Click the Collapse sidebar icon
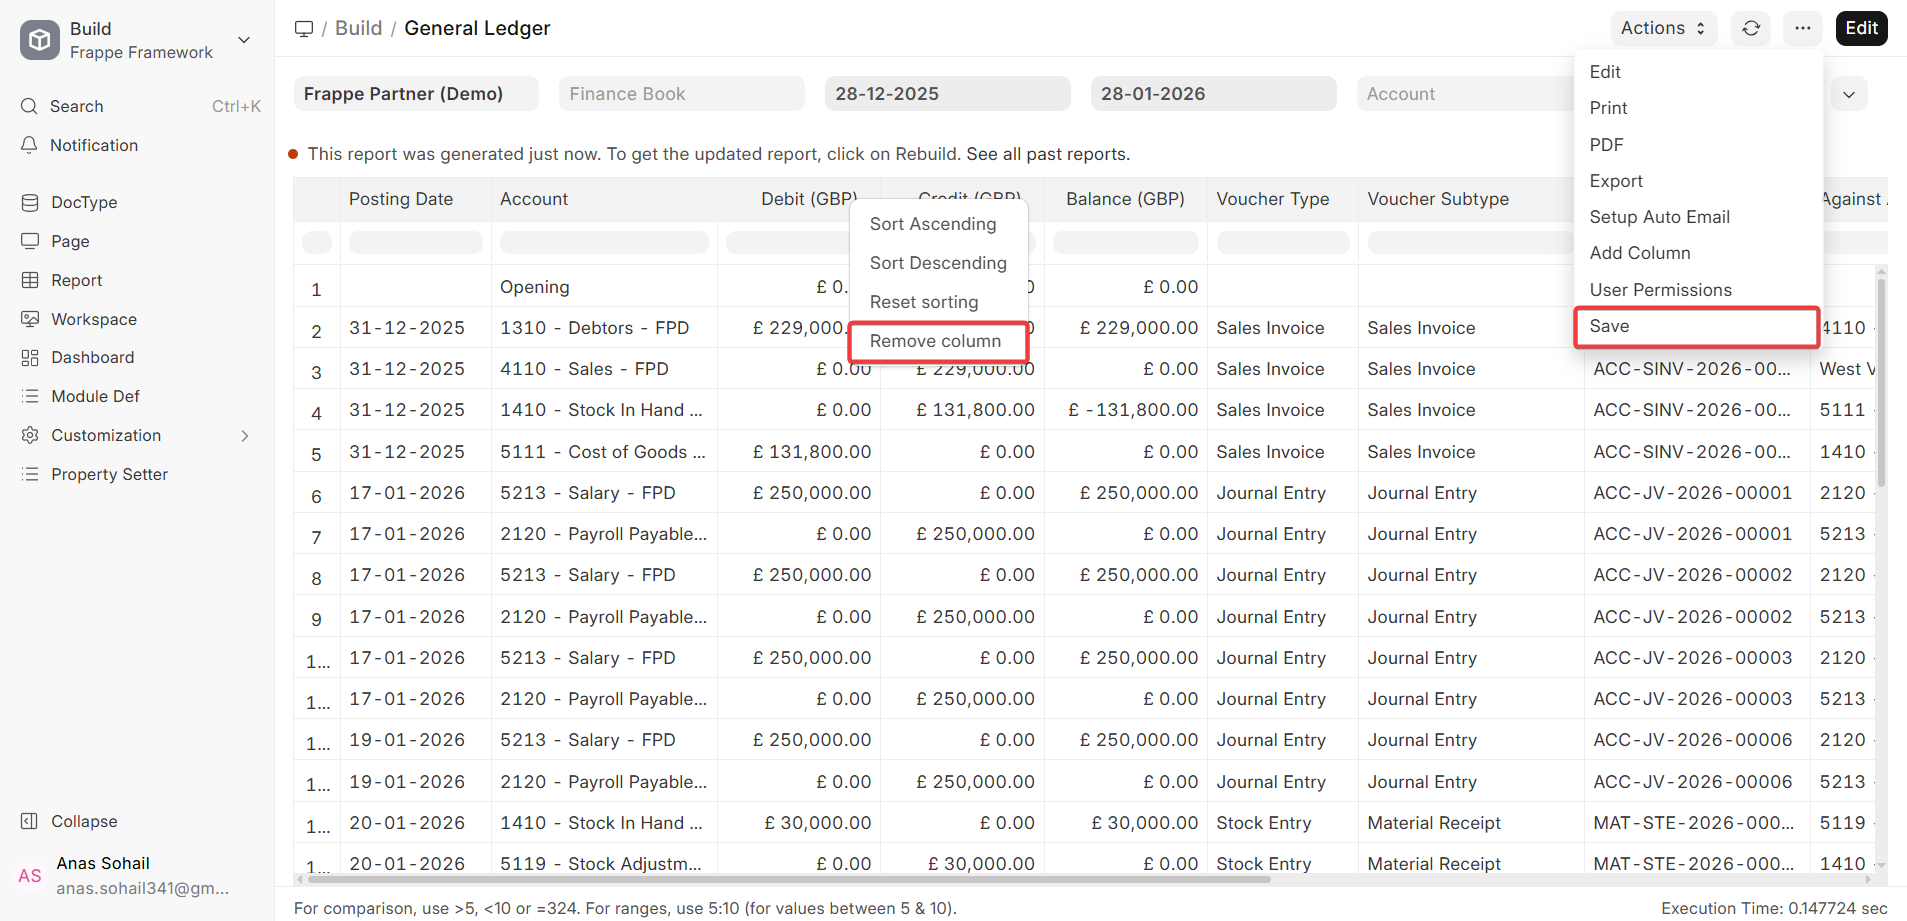 pos(30,821)
